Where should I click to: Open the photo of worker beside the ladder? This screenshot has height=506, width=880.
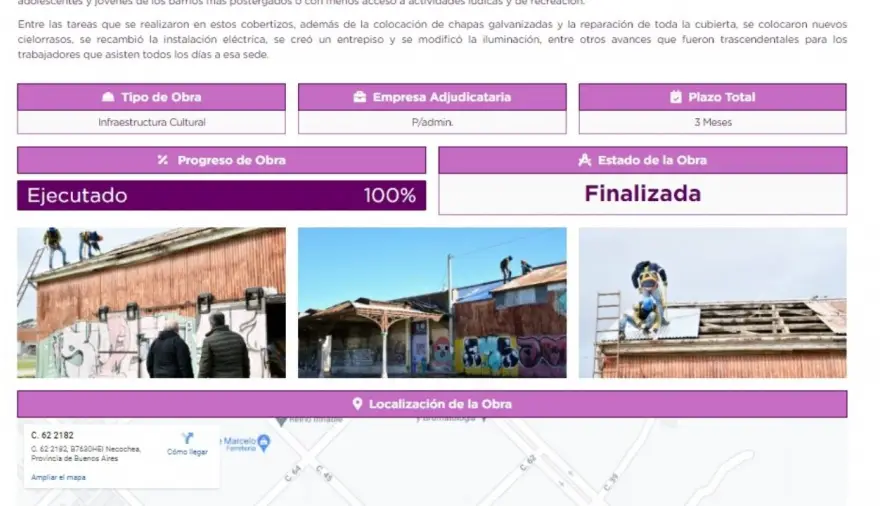(x=713, y=302)
